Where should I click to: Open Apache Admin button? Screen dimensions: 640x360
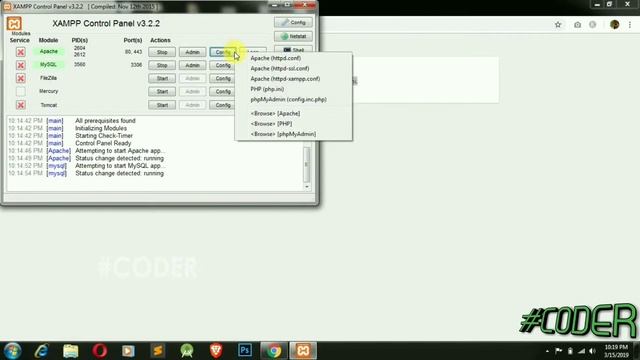point(192,52)
